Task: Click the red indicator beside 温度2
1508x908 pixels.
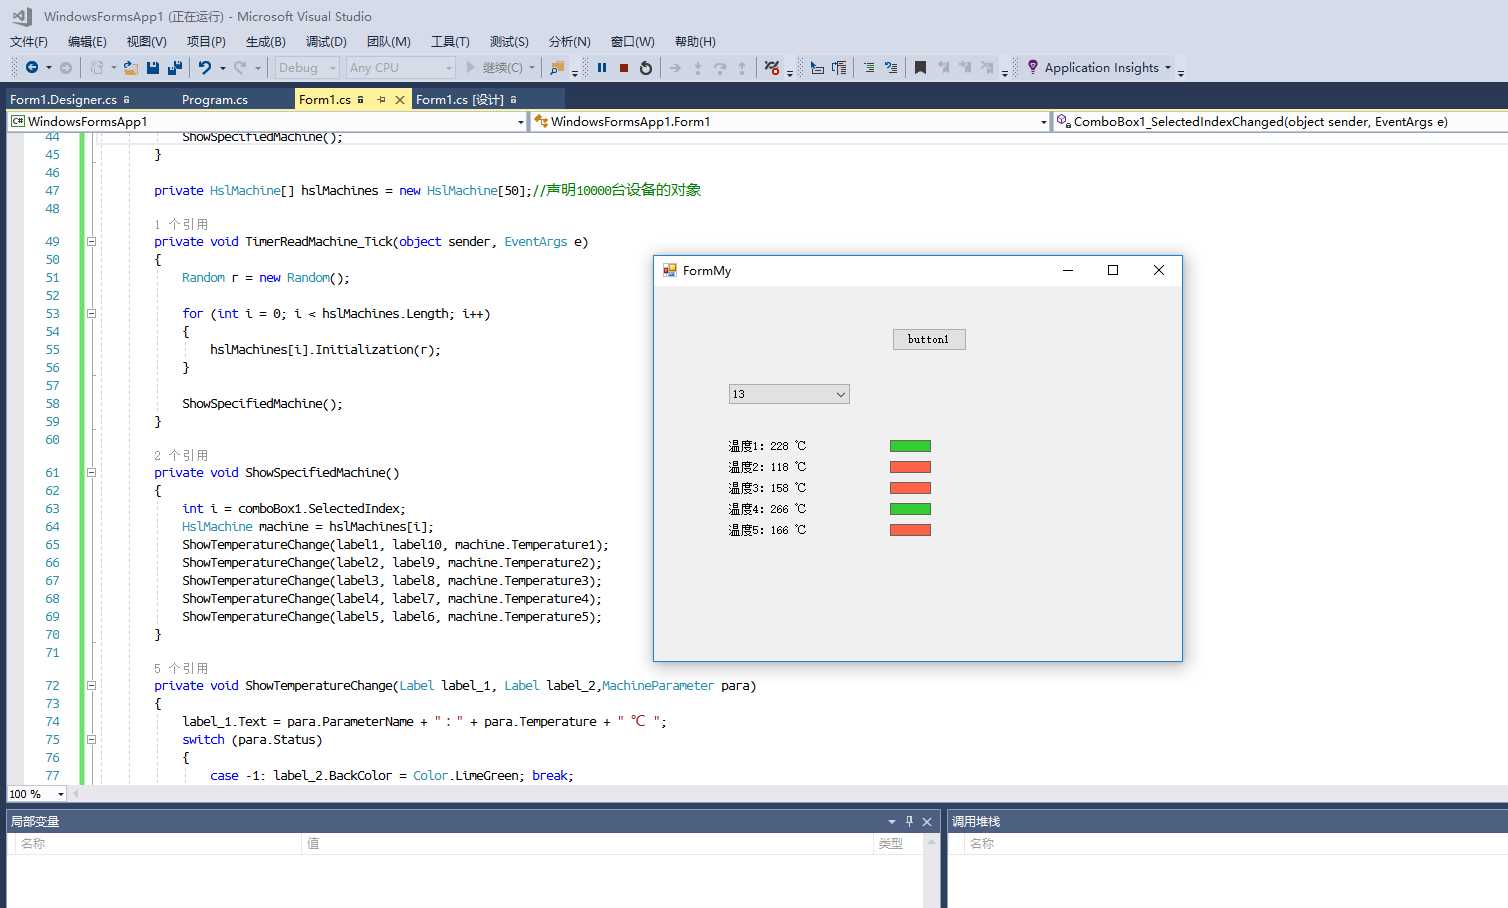Action: [910, 467]
